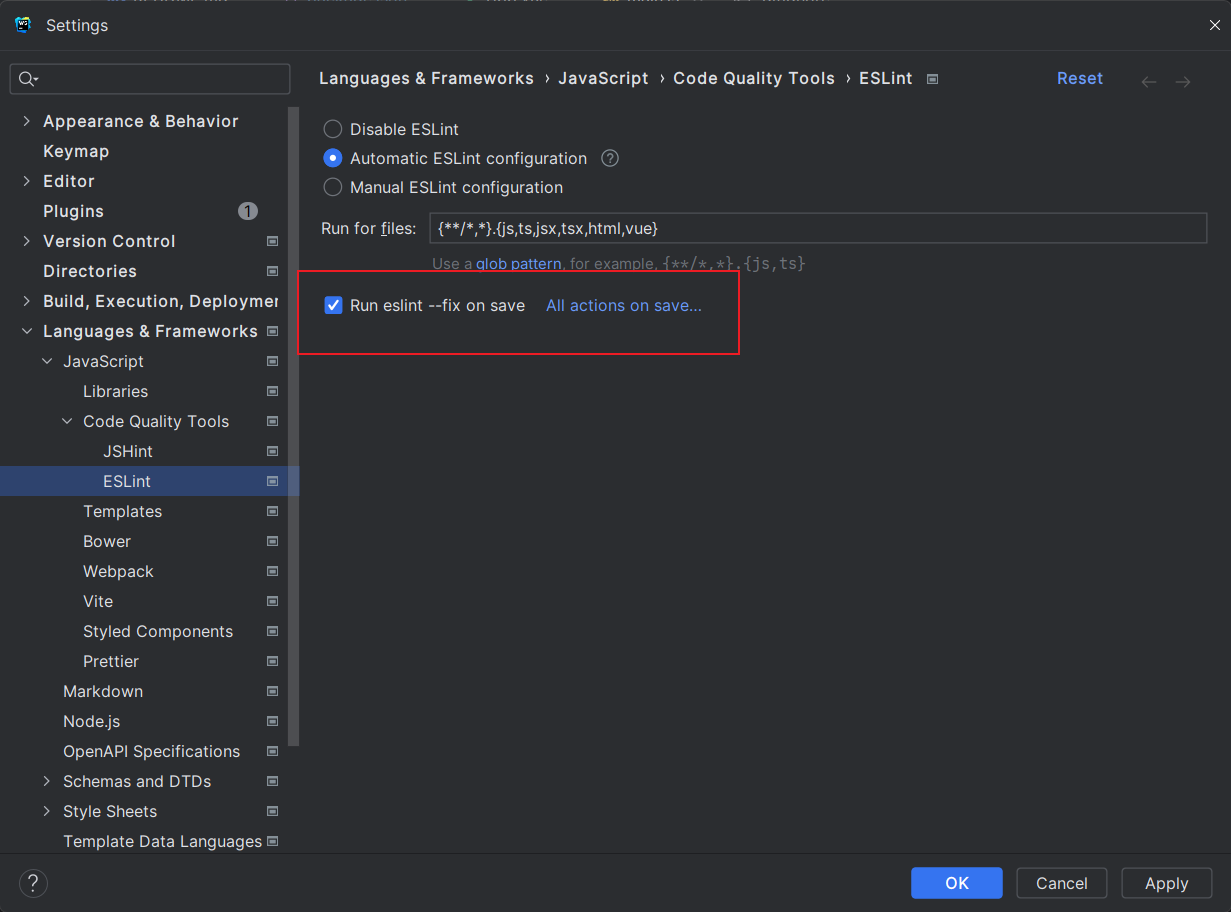Click project icon on Languages & Frameworks row
The height and width of the screenshot is (912, 1231).
273,331
